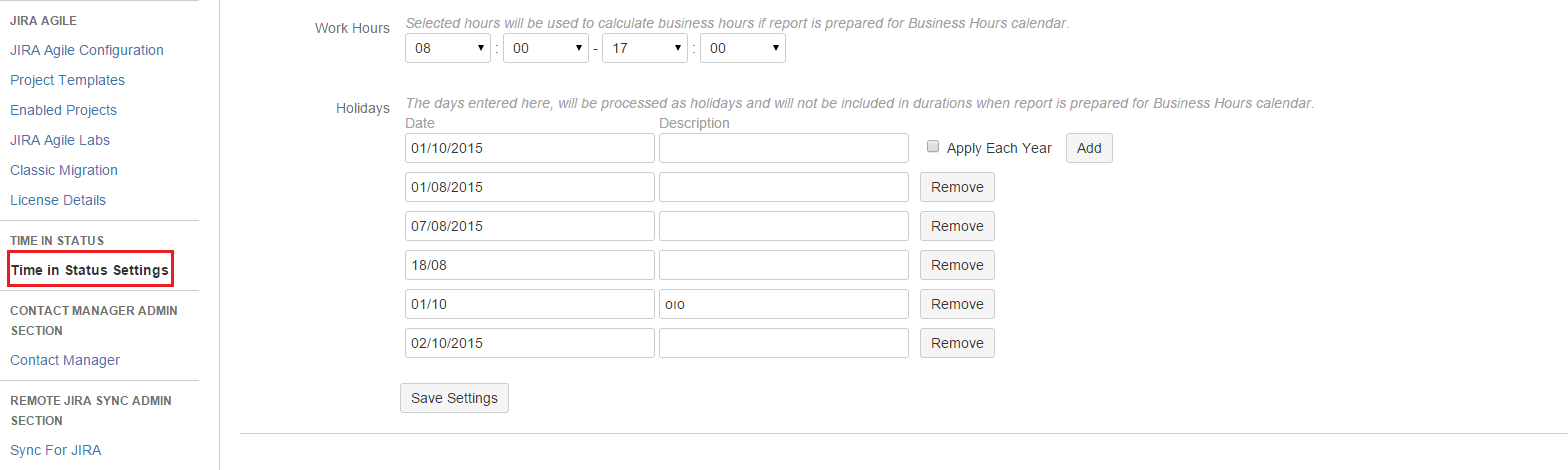Open Classic Migration link
The width and height of the screenshot is (1568, 470).
pyautogui.click(x=64, y=170)
